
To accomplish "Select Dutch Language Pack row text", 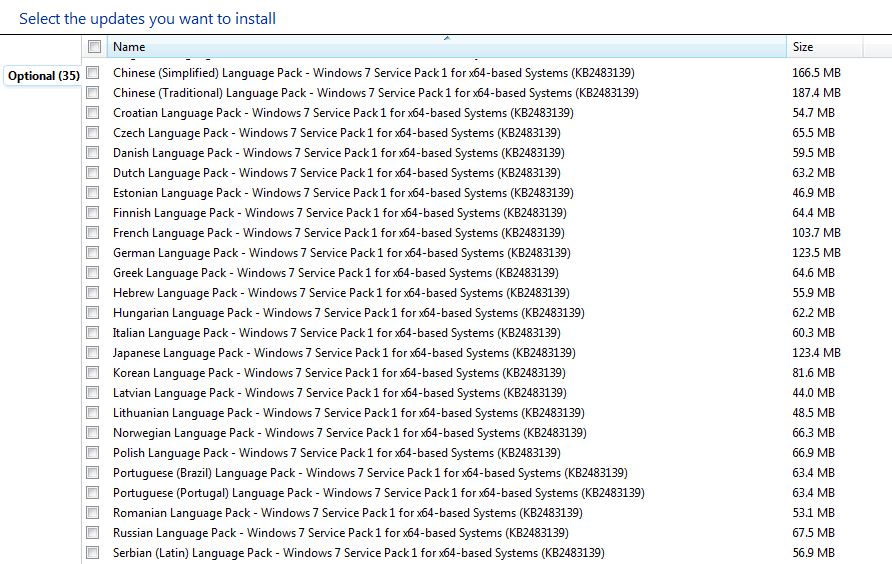I will tap(337, 172).
